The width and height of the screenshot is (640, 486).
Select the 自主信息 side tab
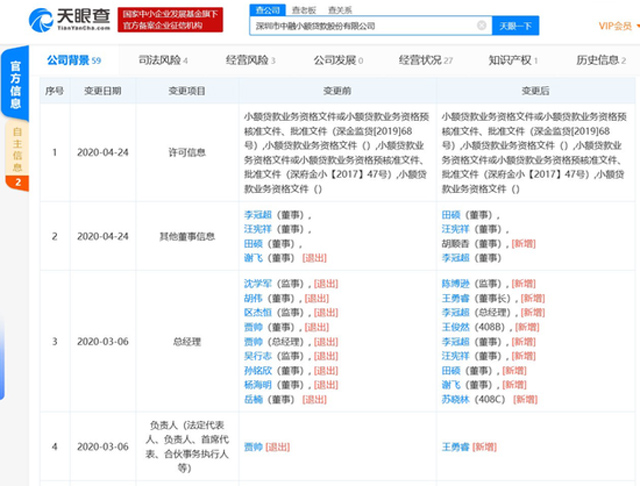tap(17, 149)
